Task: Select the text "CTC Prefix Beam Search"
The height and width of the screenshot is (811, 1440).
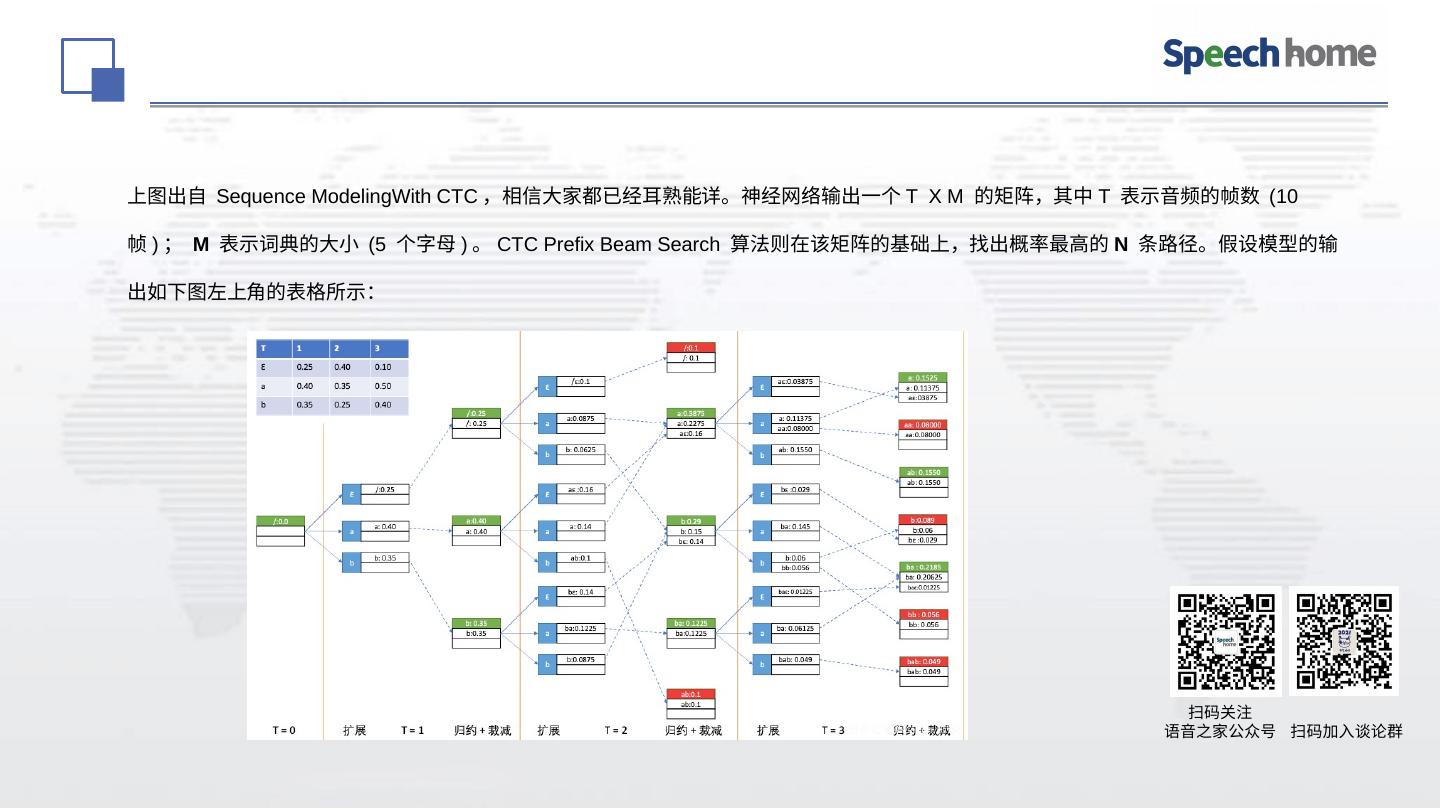Action: pyautogui.click(x=608, y=244)
